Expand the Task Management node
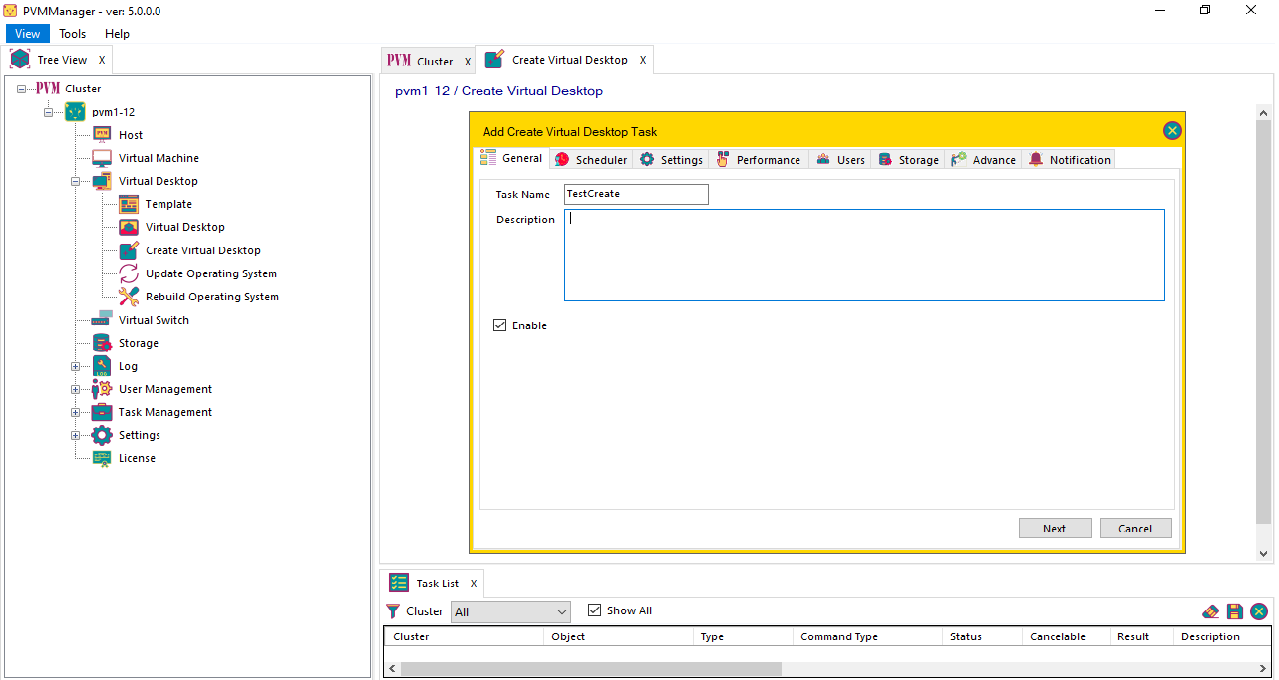This screenshot has width=1279, height=680. [75, 412]
